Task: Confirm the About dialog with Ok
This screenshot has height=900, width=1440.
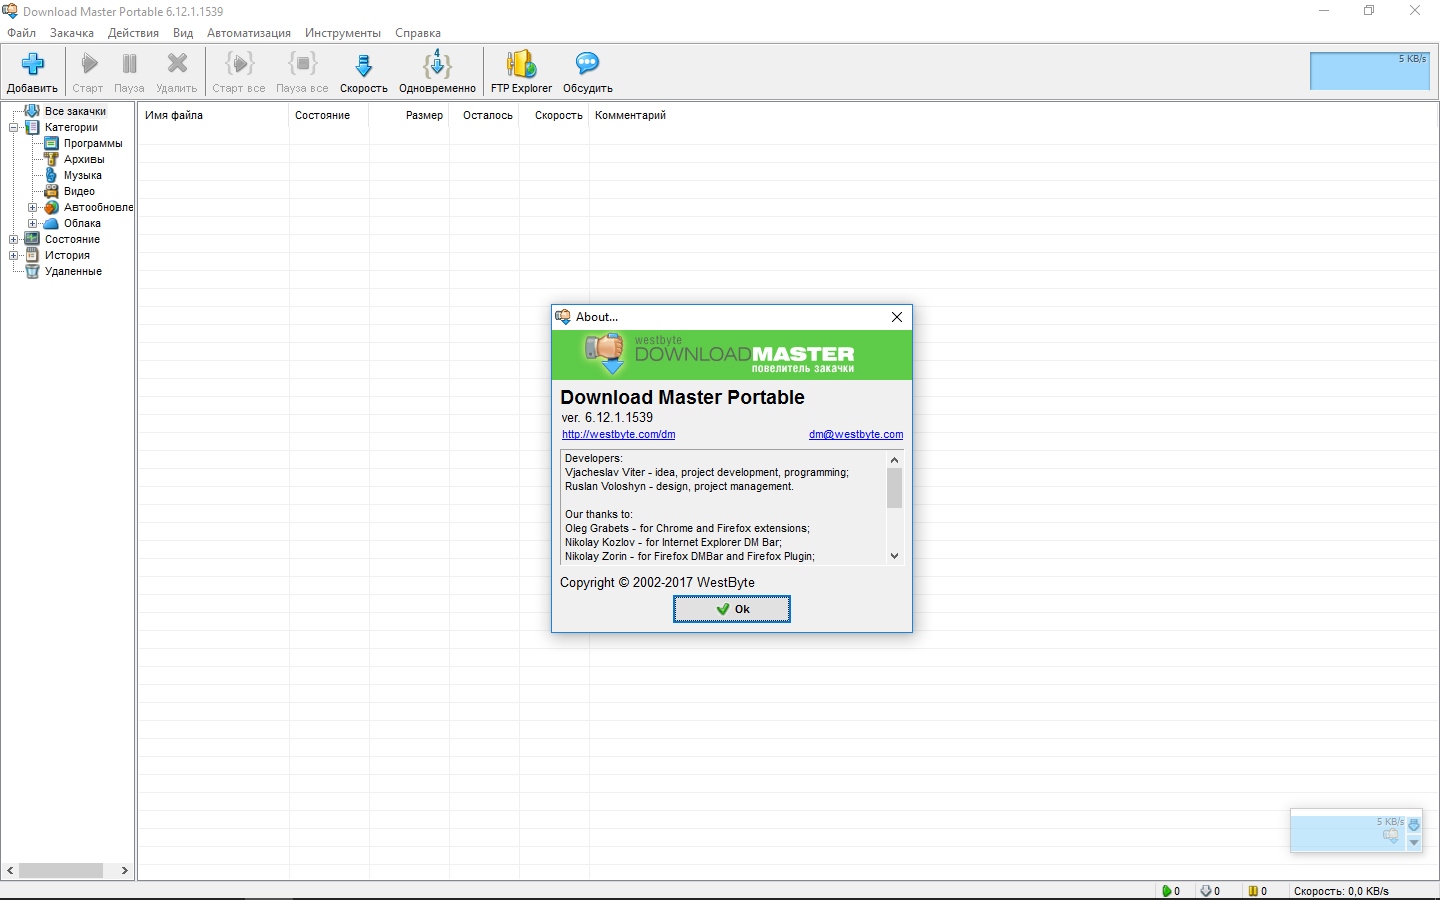Action: pyautogui.click(x=732, y=609)
